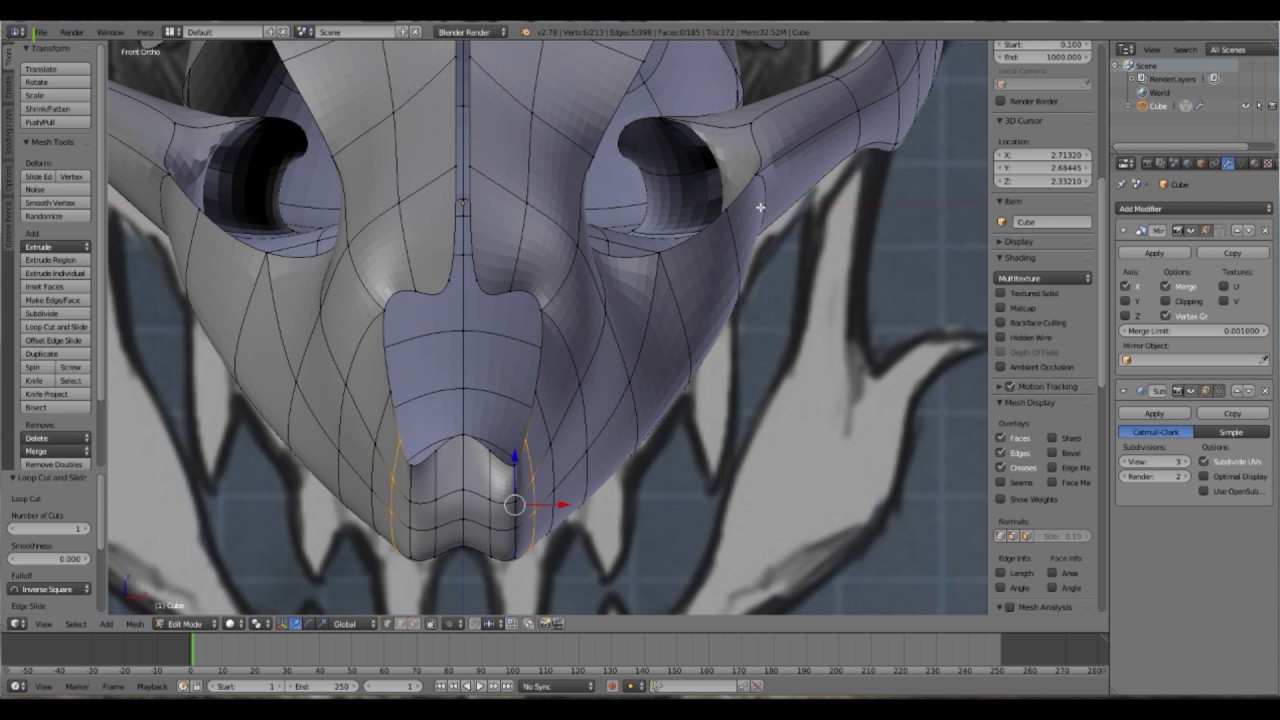This screenshot has height=720, width=1280.
Task: Open Blender Render engine dropdown
Action: point(472,32)
